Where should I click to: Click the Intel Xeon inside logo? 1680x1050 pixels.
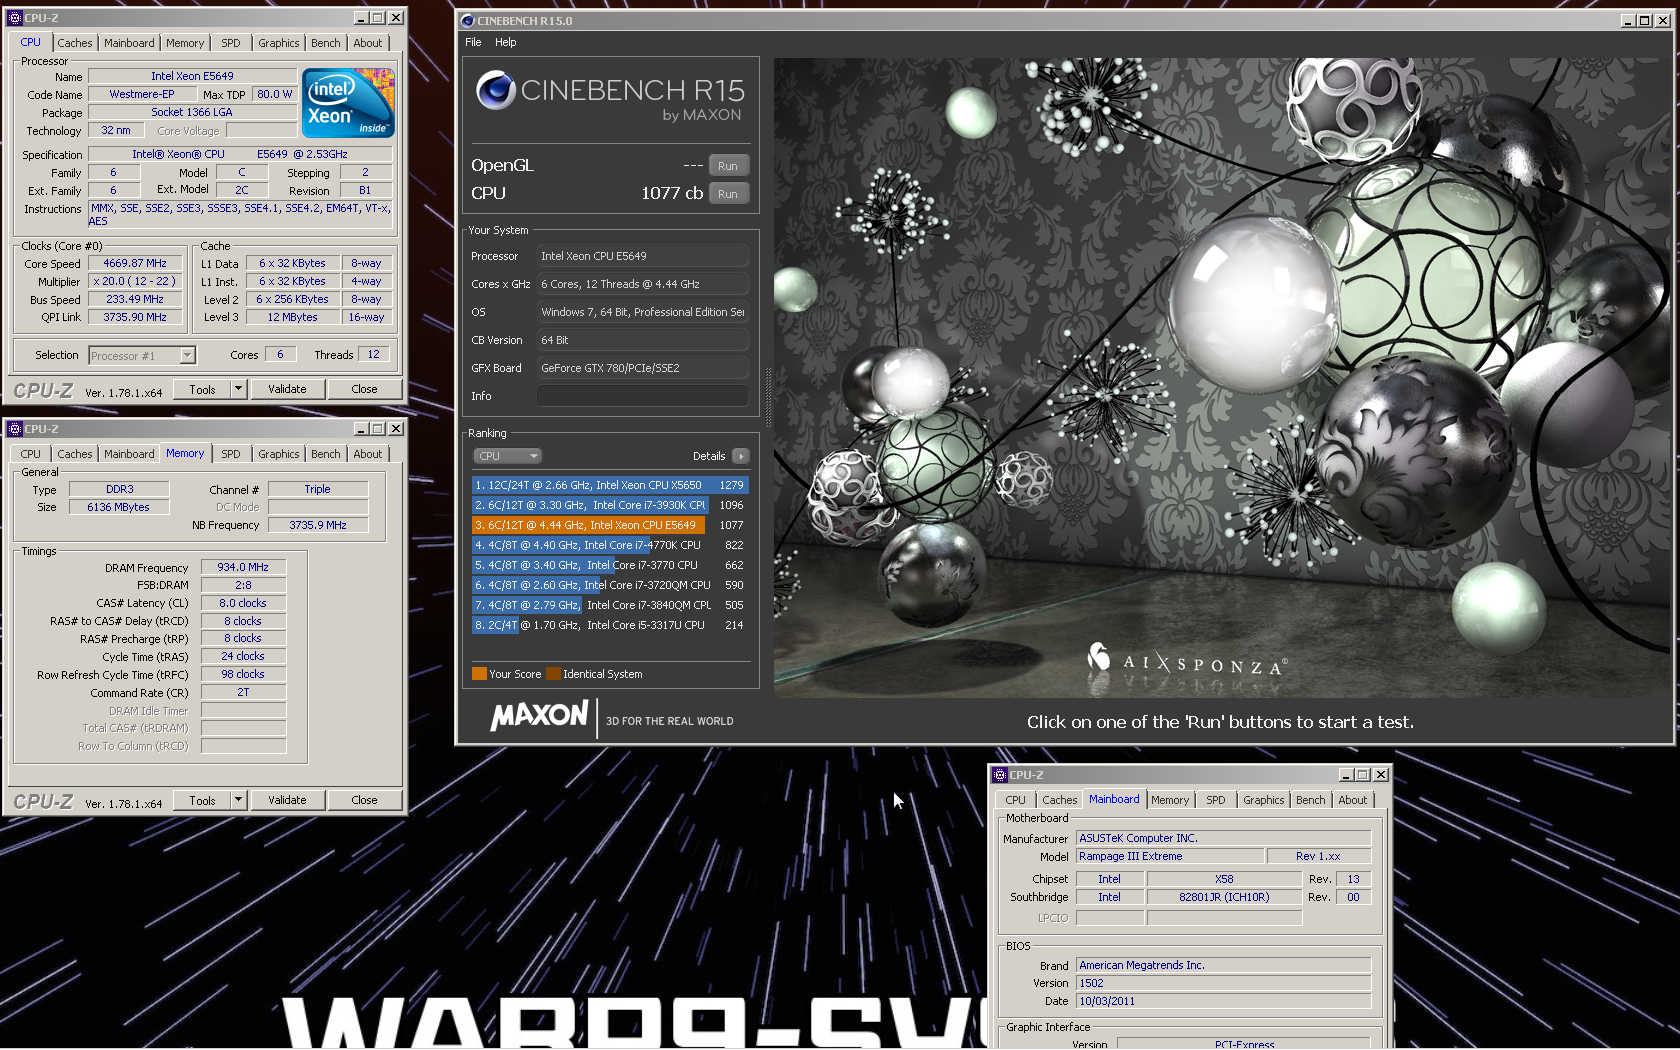pos(348,103)
